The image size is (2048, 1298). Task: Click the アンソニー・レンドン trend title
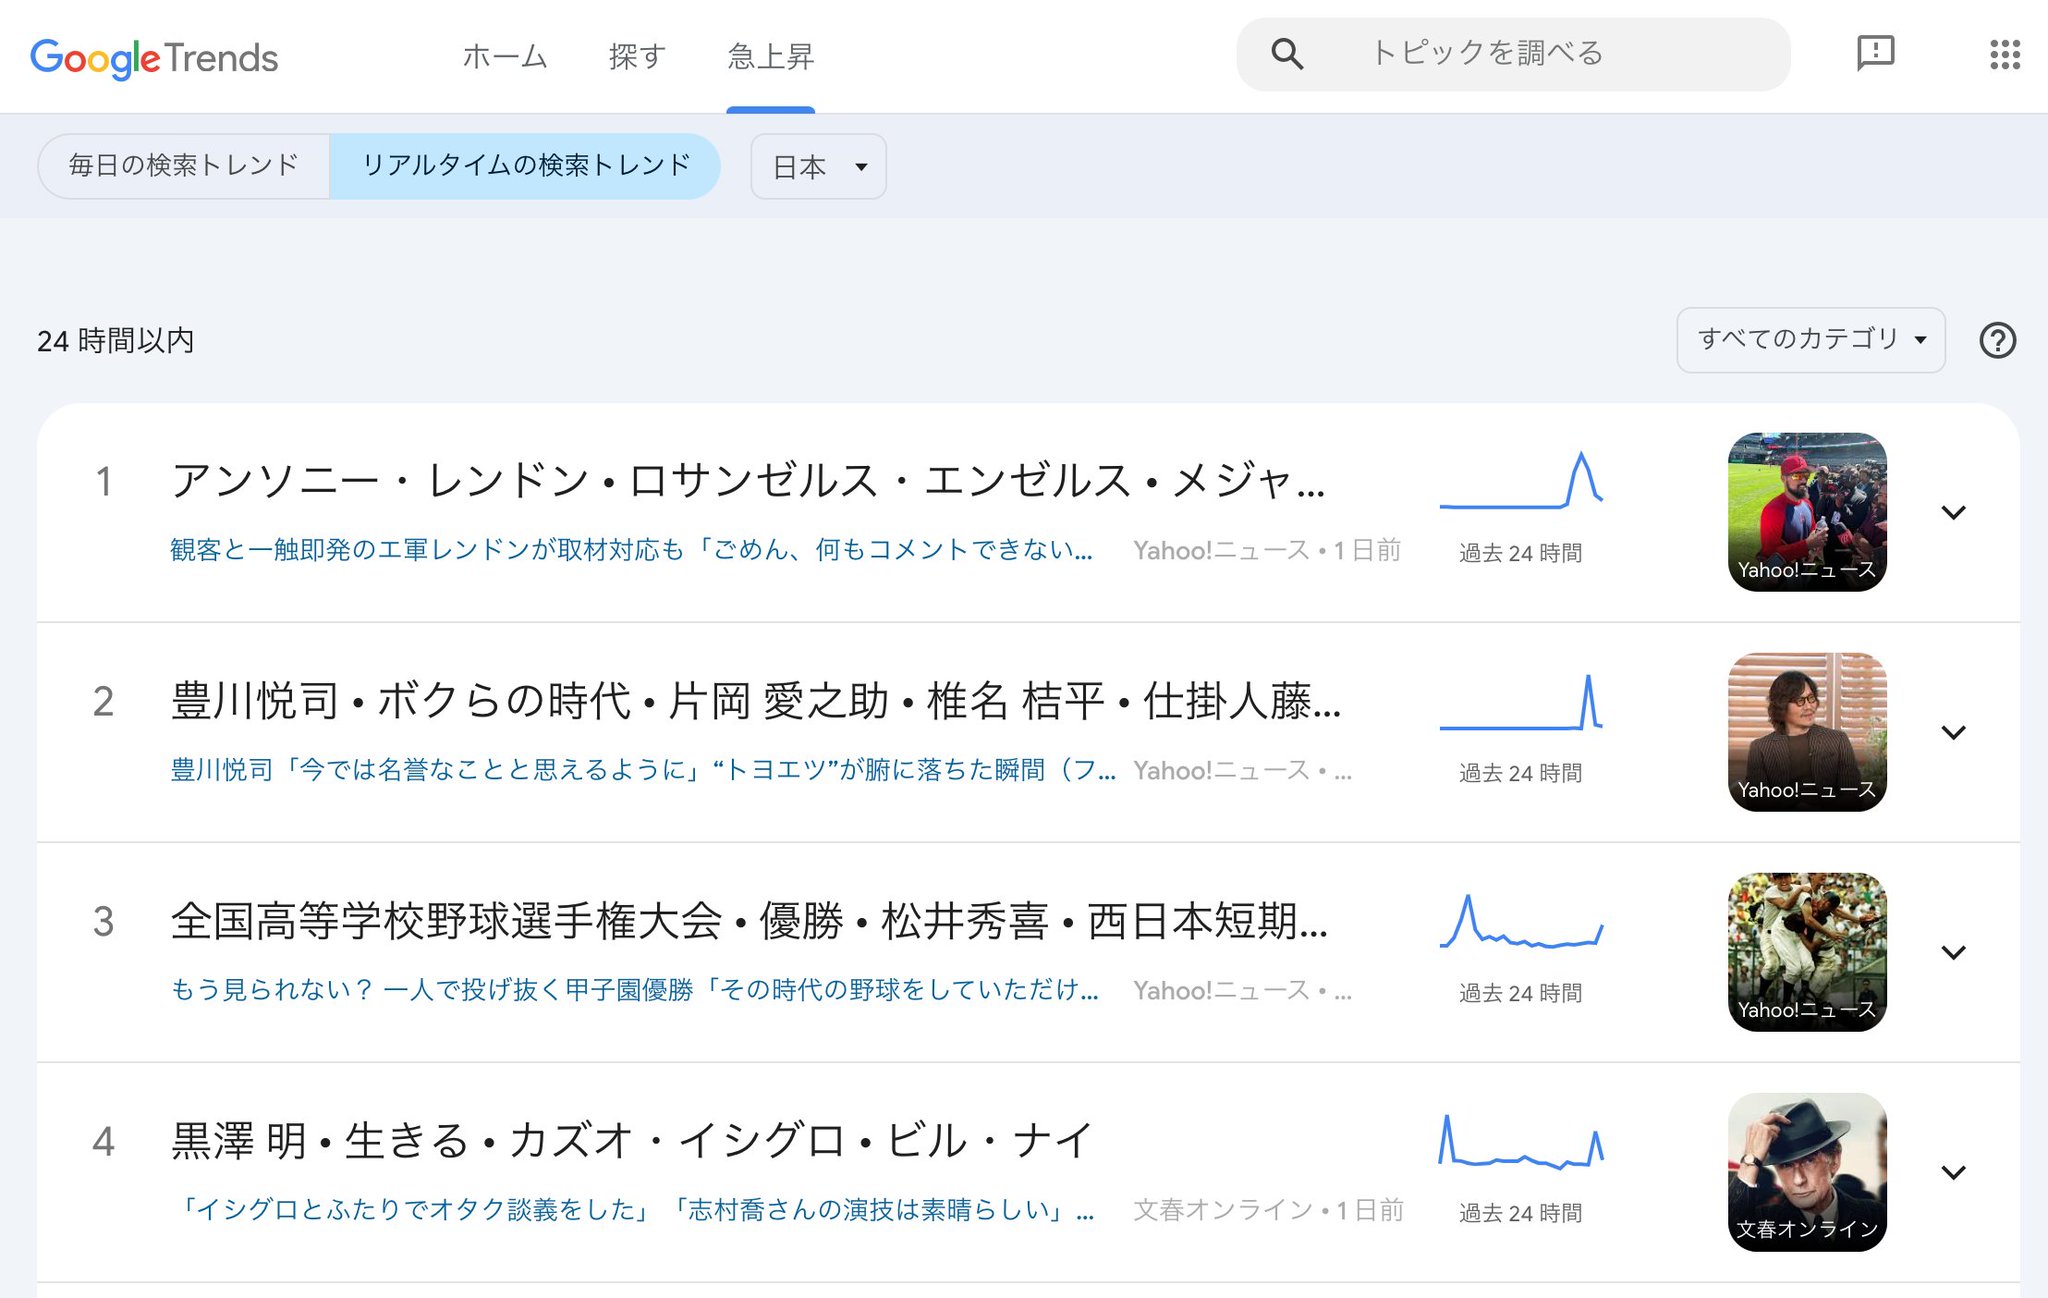[748, 481]
